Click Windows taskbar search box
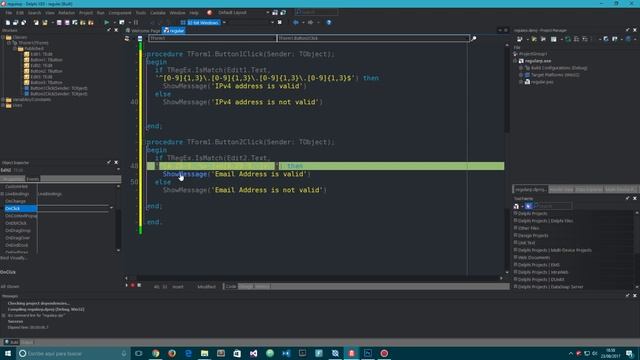This screenshot has width=640, height=360. click(x=73, y=353)
